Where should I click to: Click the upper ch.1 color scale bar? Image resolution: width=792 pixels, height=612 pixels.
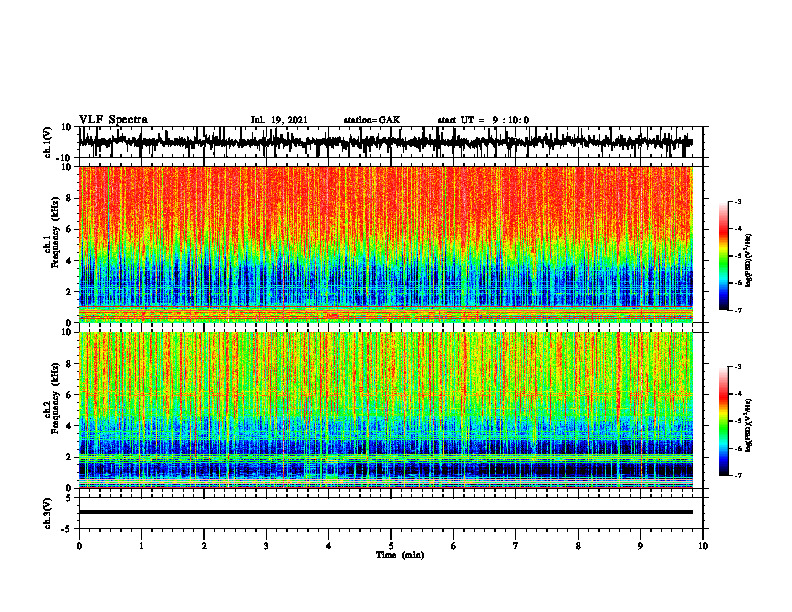point(724,256)
